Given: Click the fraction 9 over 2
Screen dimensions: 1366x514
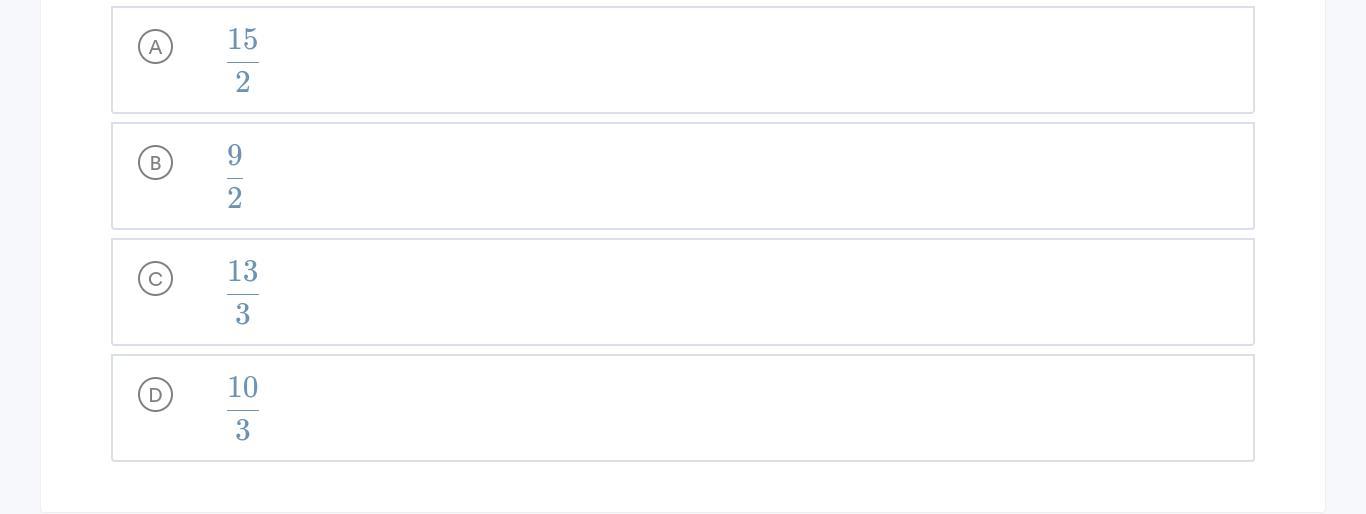Looking at the screenshot, I should click(235, 176).
